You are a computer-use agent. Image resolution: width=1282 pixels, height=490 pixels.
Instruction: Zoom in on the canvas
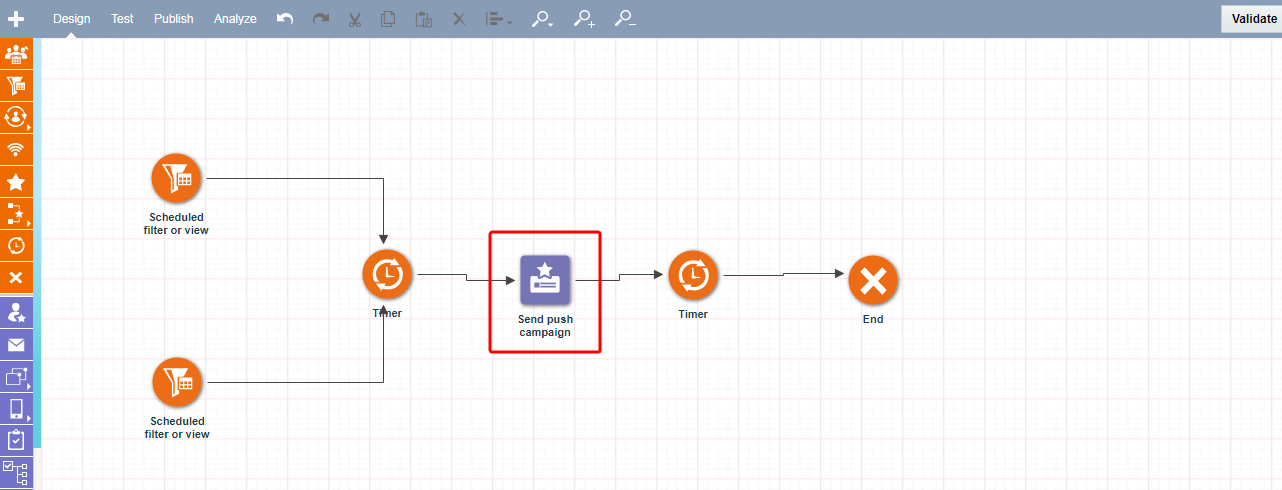584,19
